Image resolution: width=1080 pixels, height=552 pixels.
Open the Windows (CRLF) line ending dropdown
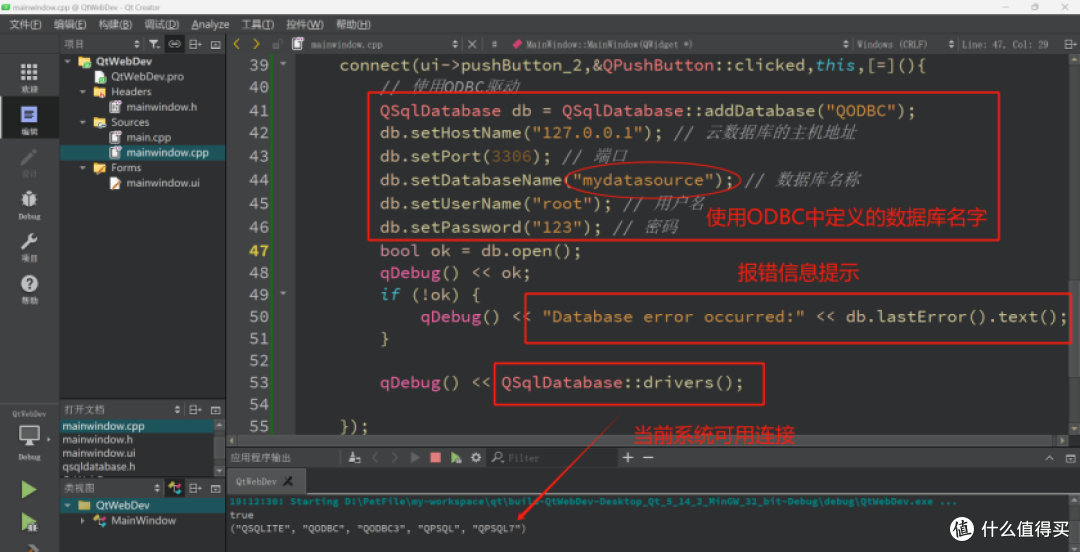904,44
